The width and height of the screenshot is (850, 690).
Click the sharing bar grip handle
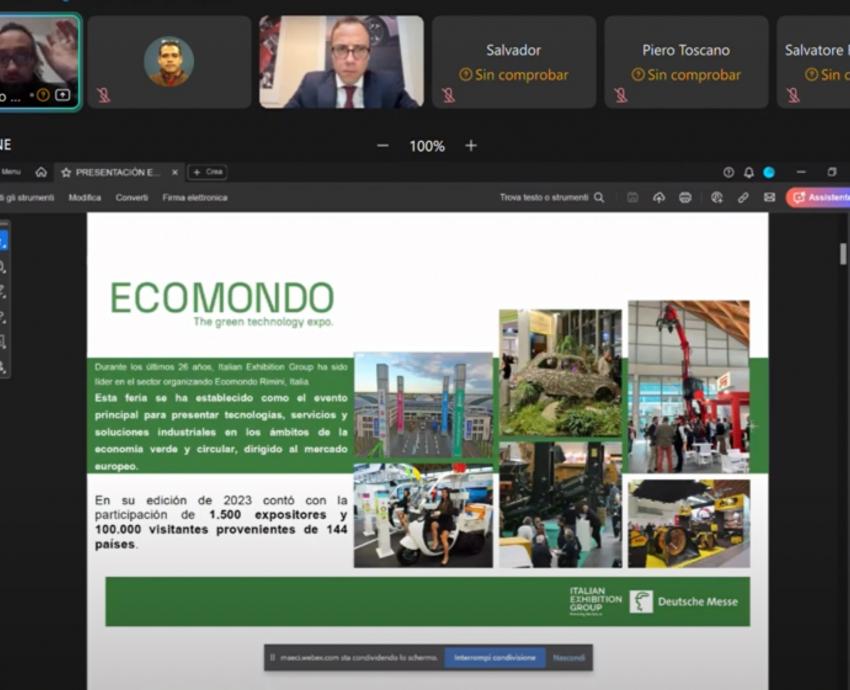click(272, 657)
